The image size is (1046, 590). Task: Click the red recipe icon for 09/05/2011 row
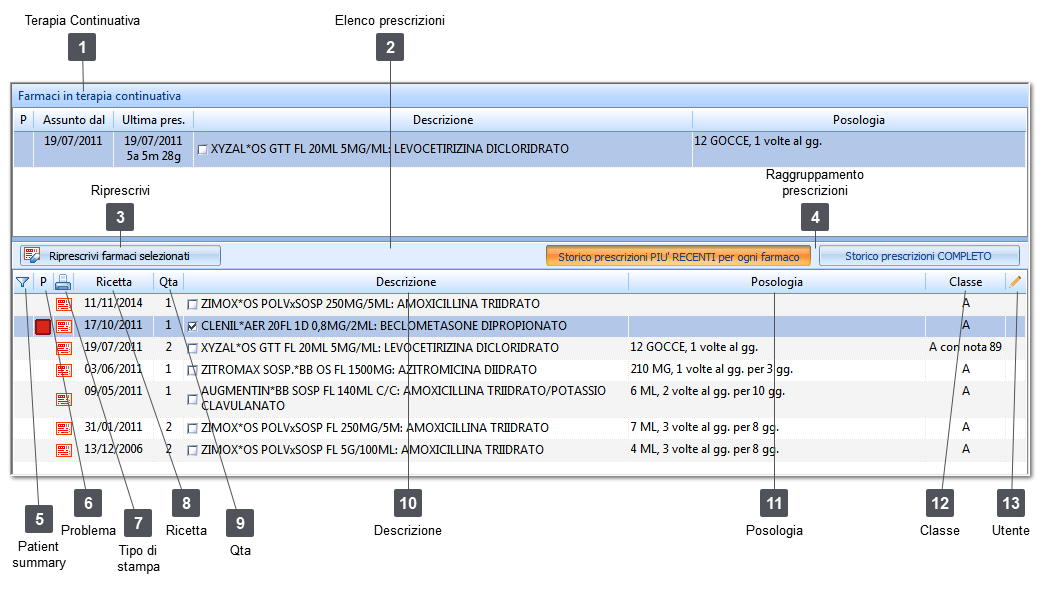click(x=64, y=399)
